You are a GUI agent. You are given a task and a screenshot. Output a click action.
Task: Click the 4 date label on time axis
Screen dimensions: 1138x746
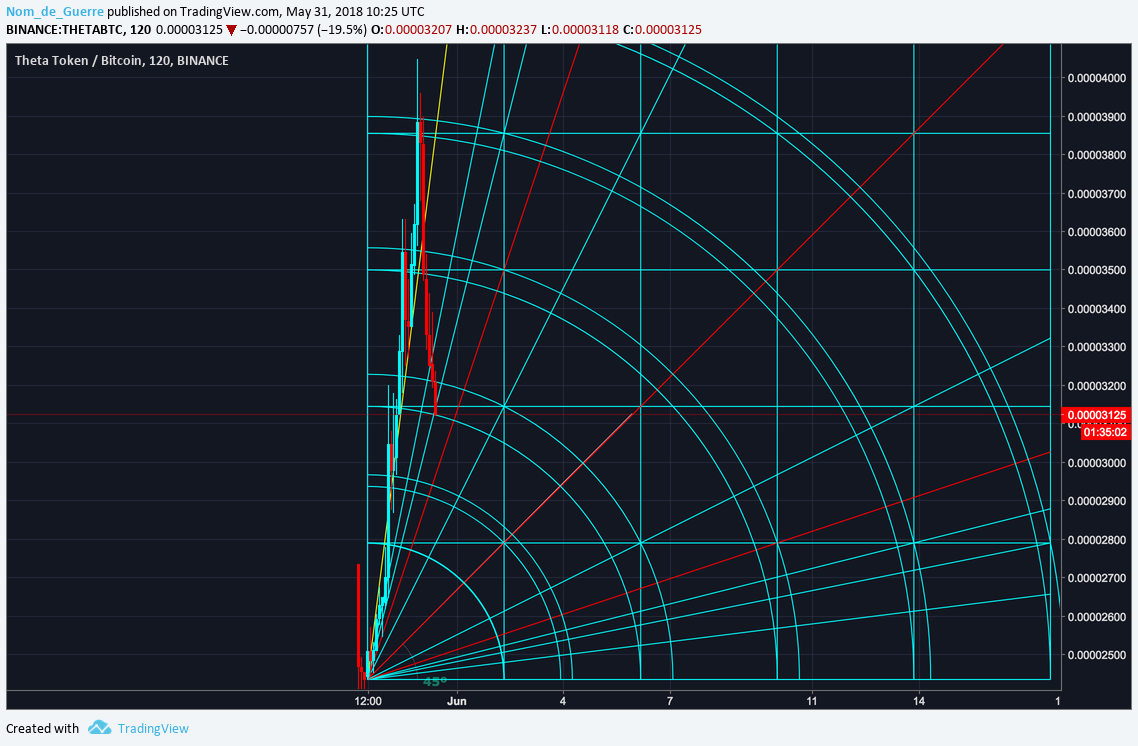tap(562, 701)
